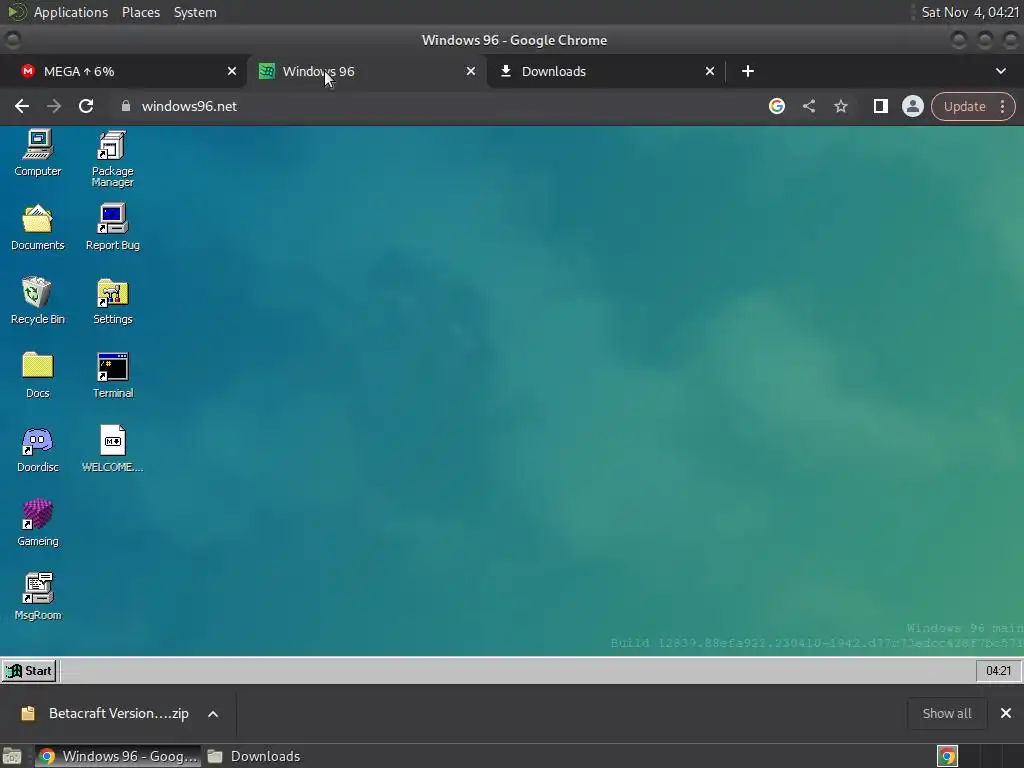Close the downloads shelf

point(1006,713)
